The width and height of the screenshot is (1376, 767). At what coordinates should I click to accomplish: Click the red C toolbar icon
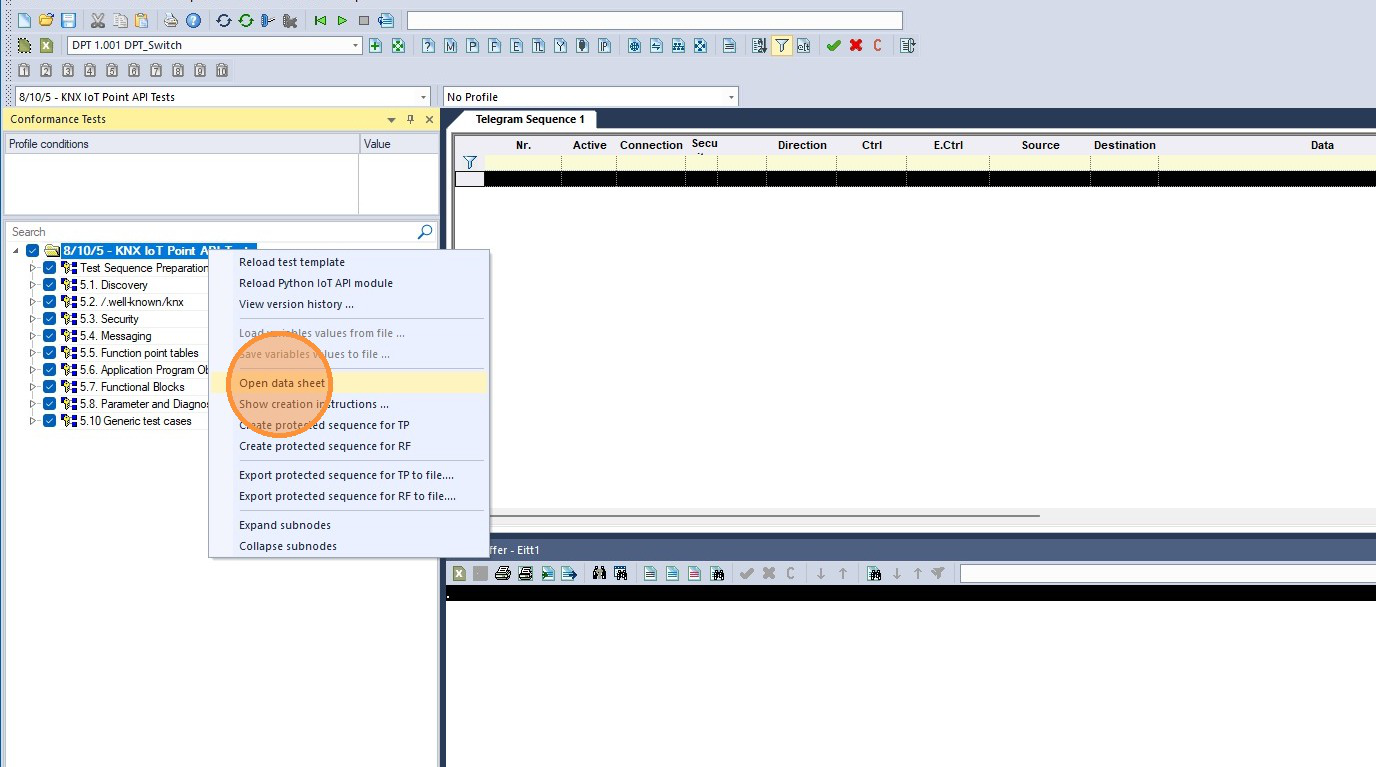click(x=878, y=45)
